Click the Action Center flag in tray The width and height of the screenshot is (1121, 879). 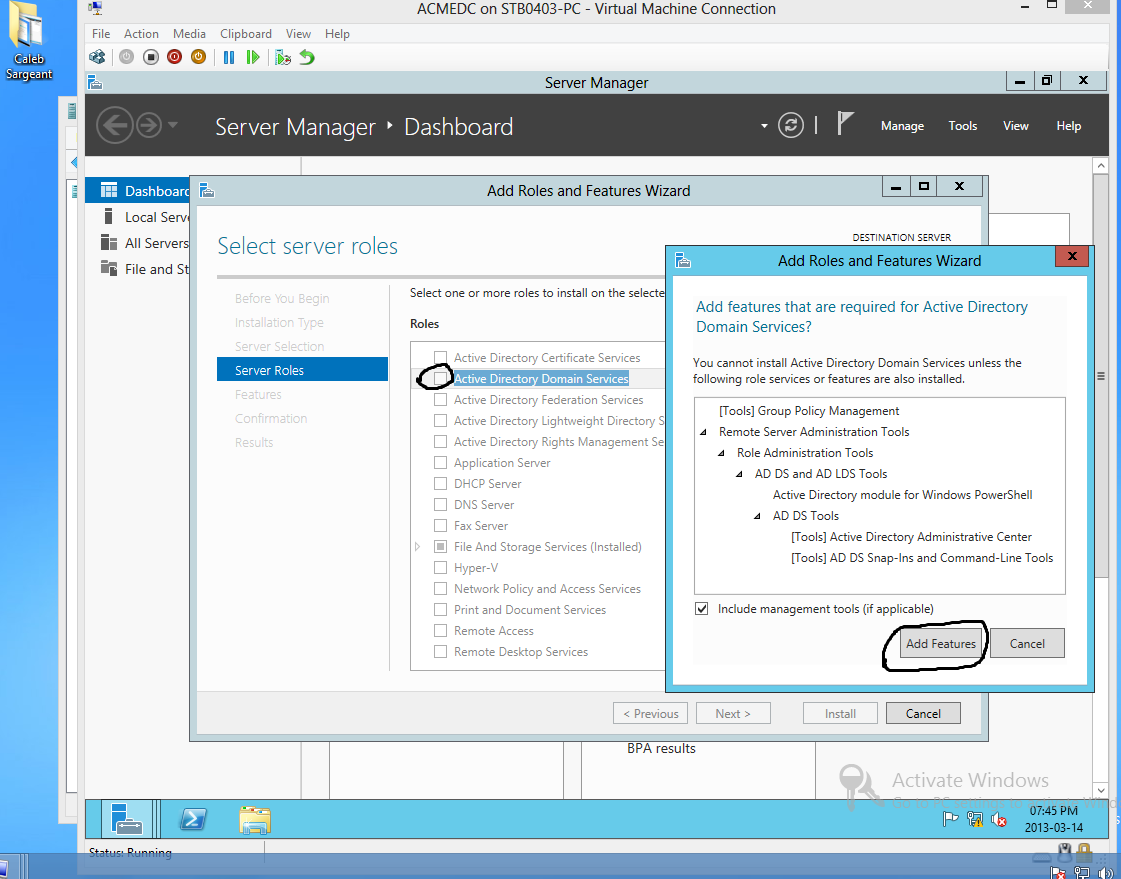pos(950,820)
